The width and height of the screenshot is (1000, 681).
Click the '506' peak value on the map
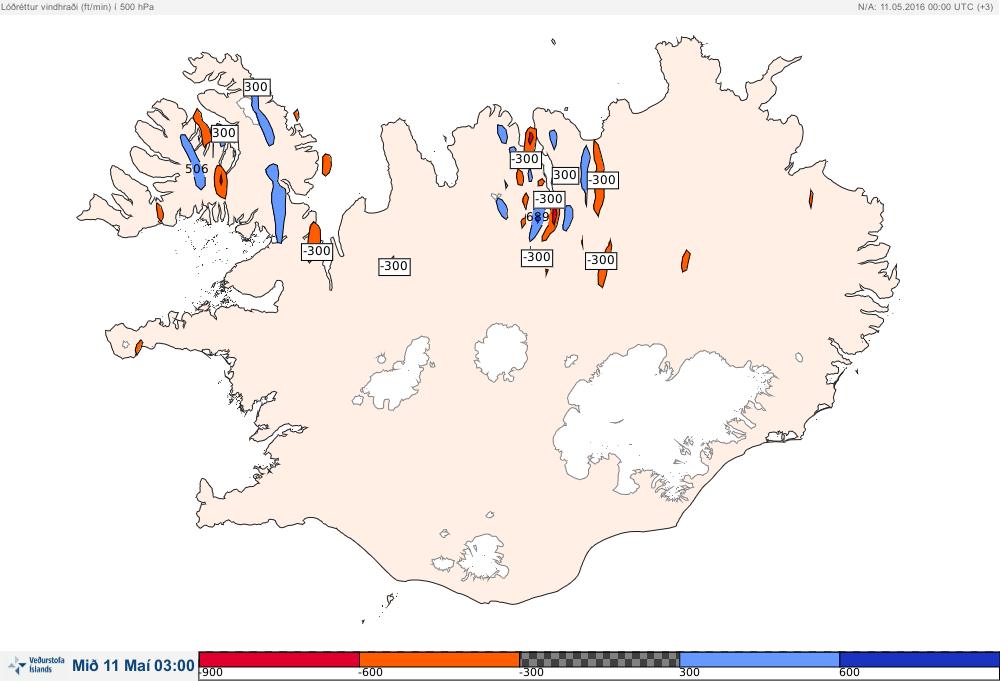[x=196, y=168]
